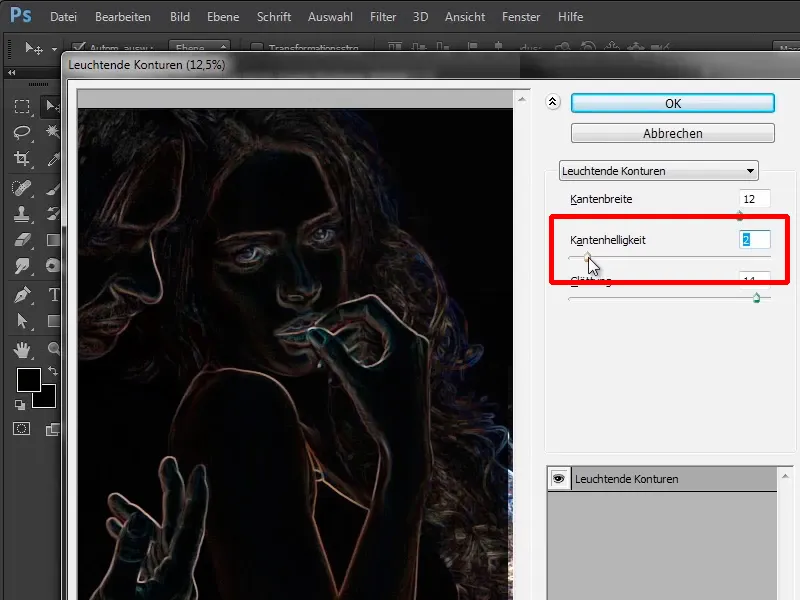Open the Fenster menu
The image size is (800, 600).
(x=521, y=17)
